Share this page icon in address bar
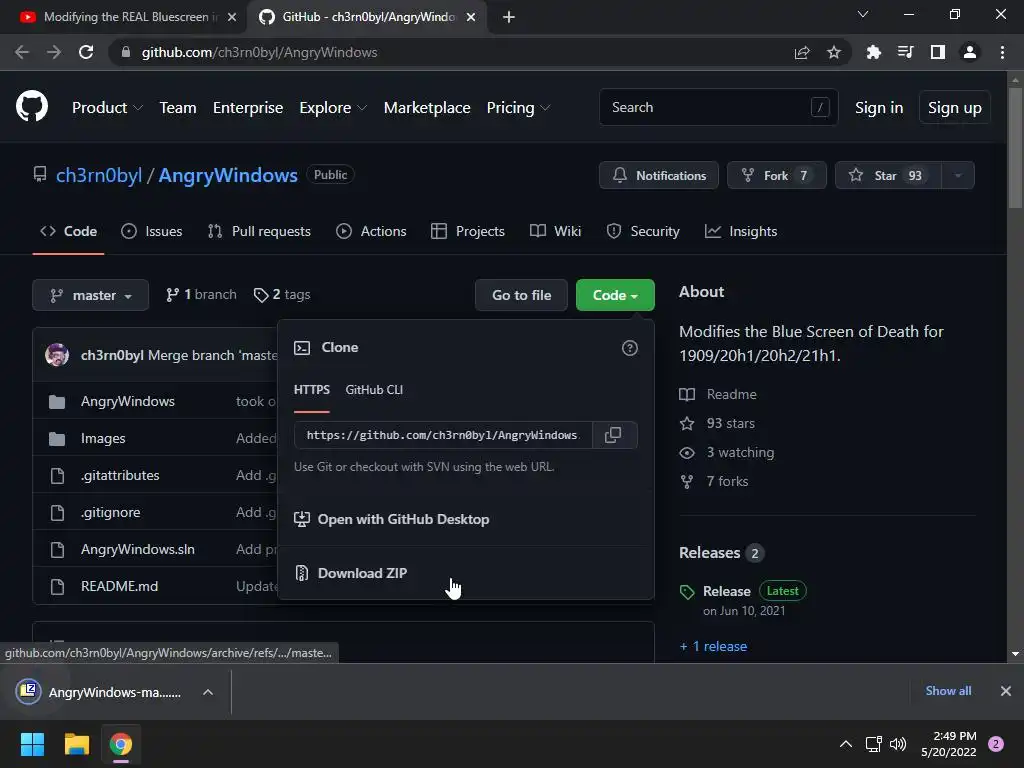The width and height of the screenshot is (1024, 768). point(802,52)
